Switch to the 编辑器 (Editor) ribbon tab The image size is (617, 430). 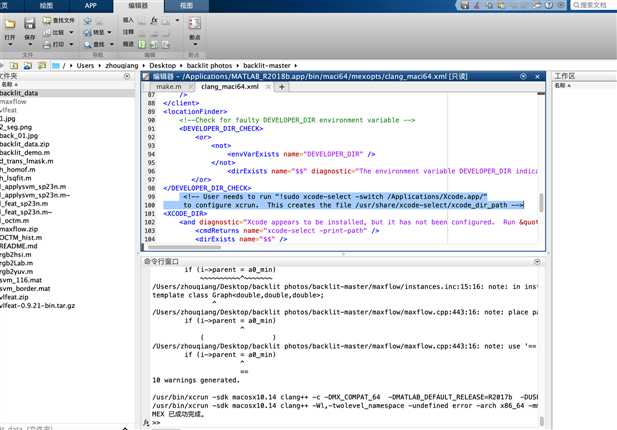[138, 6]
